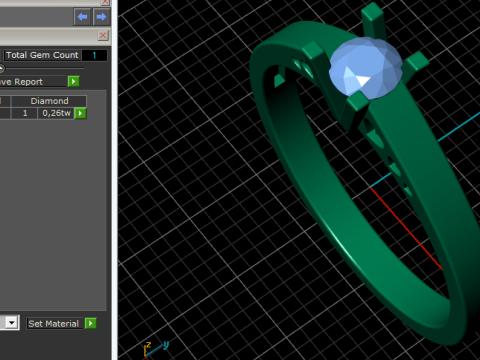Viewport: 480px width, 360px height.
Task: Click the green arrow beside 0,26tw
Action: (x=80, y=113)
